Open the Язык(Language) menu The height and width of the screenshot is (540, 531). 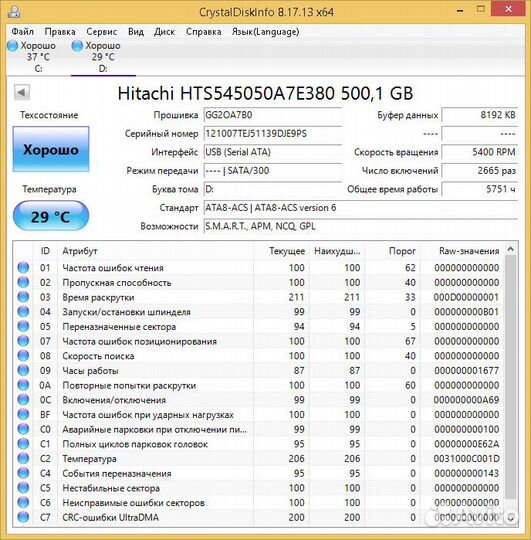point(265,32)
